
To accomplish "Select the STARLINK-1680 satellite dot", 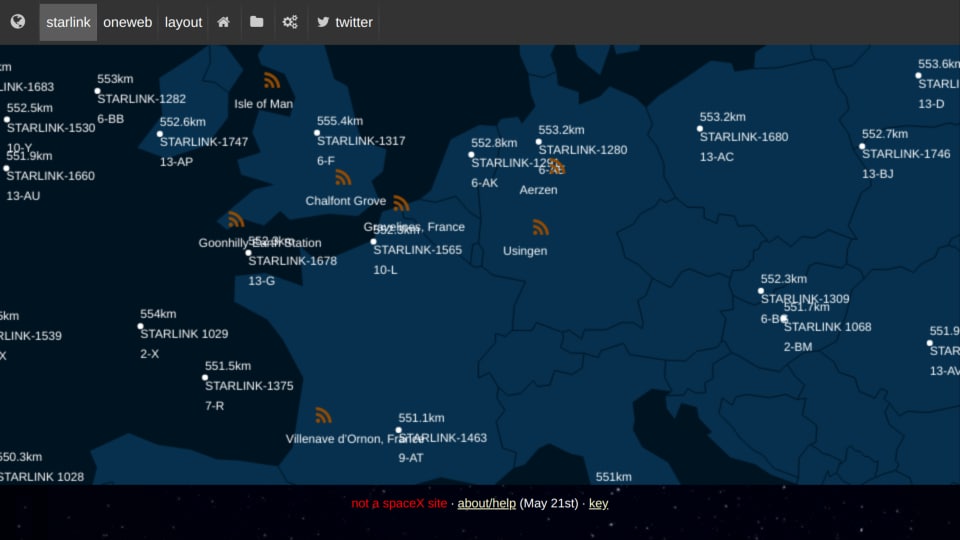I will point(700,129).
